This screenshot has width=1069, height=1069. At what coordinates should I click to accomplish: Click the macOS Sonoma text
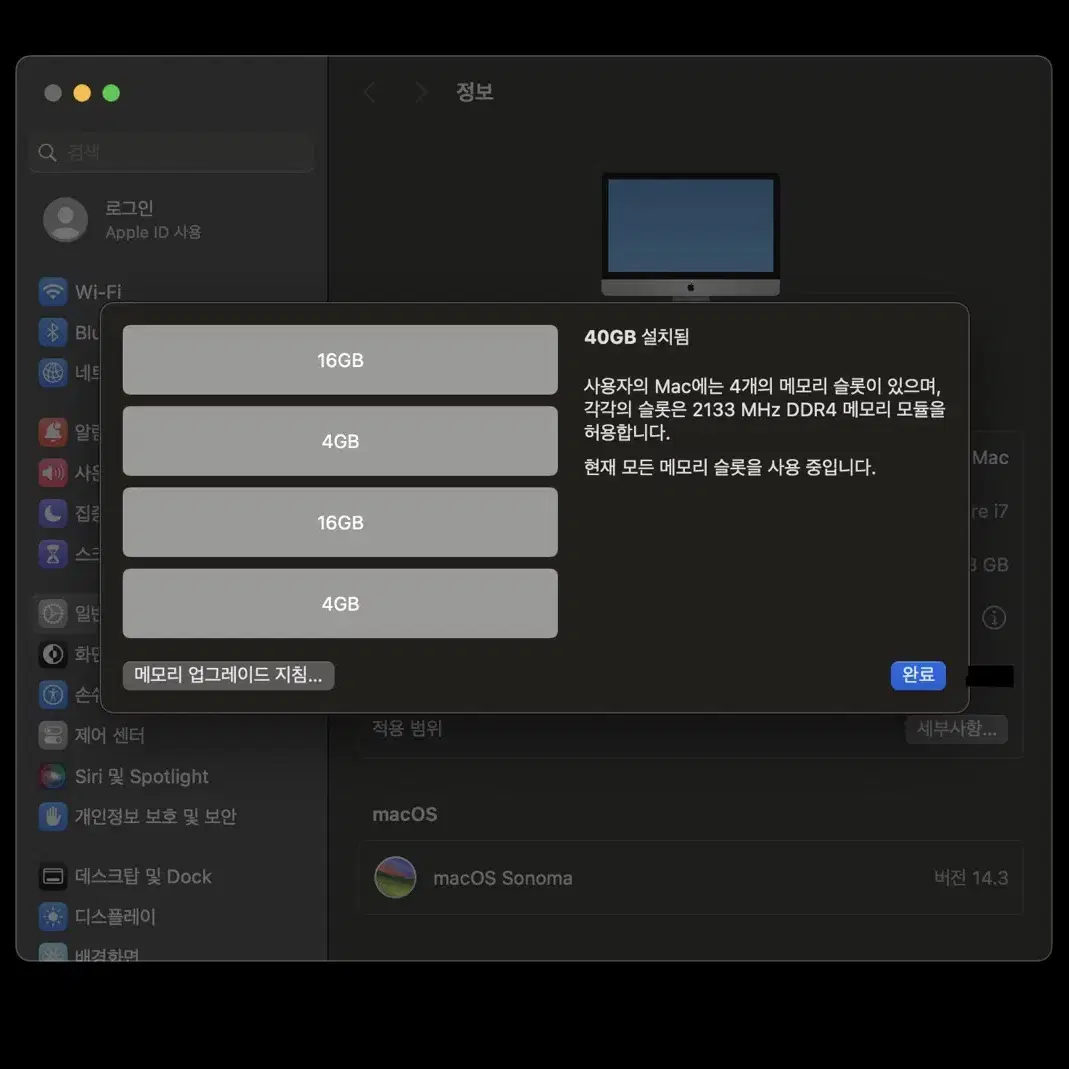coord(503,878)
